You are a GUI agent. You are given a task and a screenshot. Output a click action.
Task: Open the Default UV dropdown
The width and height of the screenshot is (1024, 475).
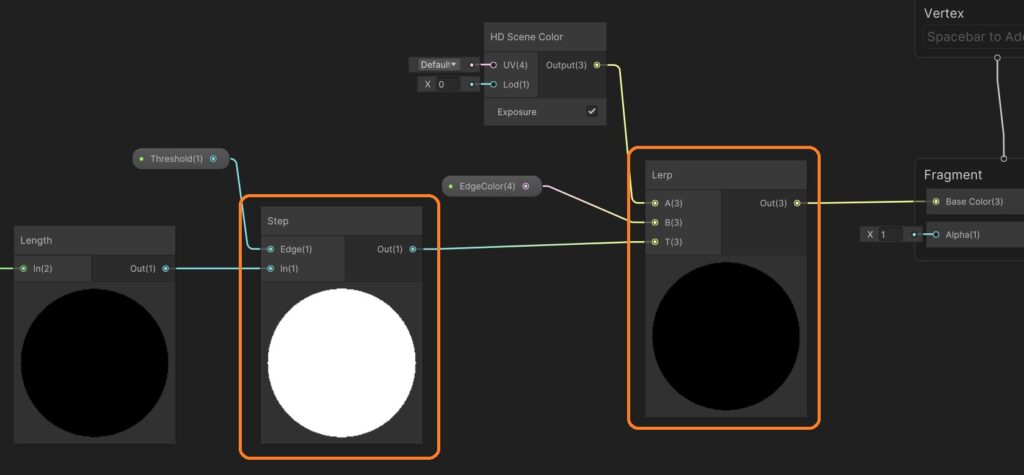438,64
